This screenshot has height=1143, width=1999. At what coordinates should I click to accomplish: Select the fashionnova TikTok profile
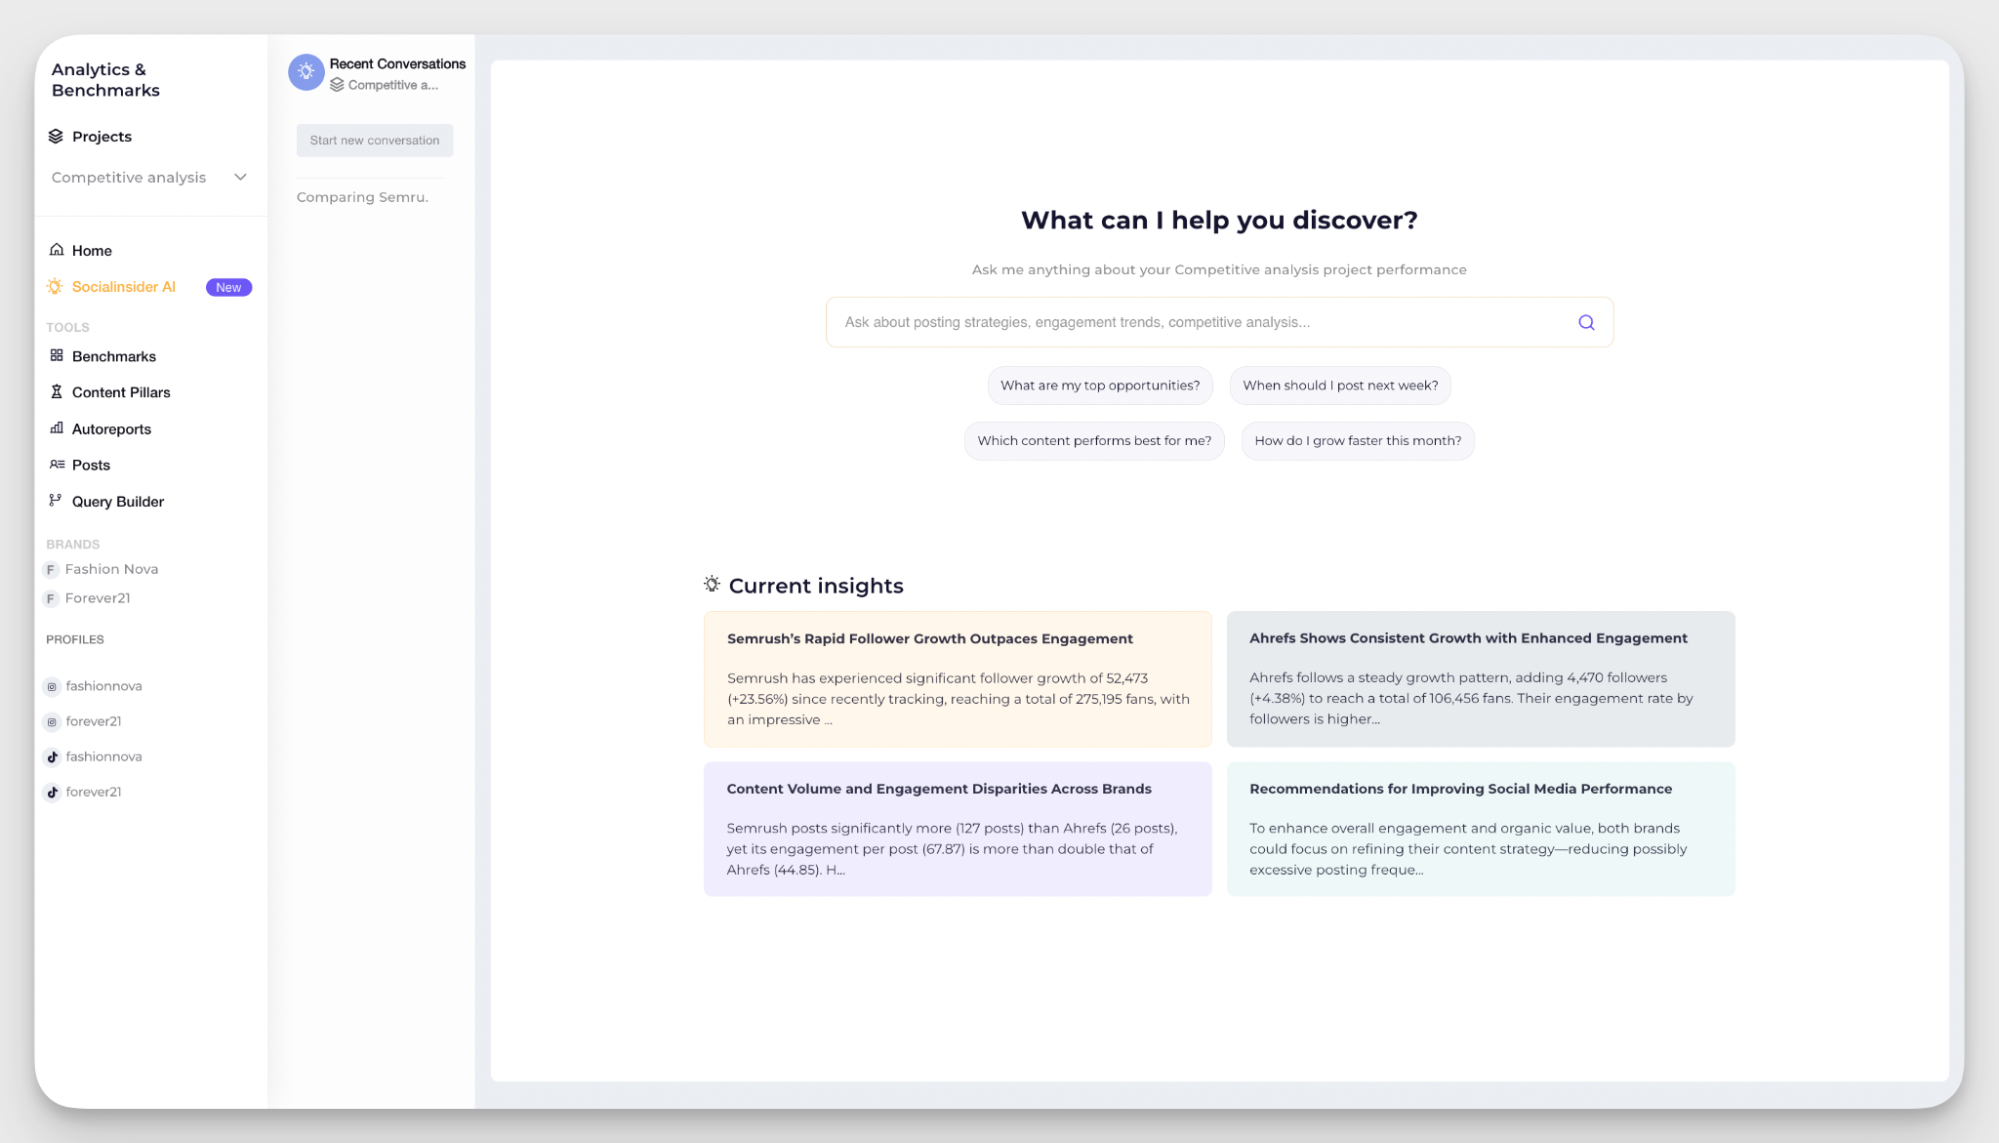point(103,756)
